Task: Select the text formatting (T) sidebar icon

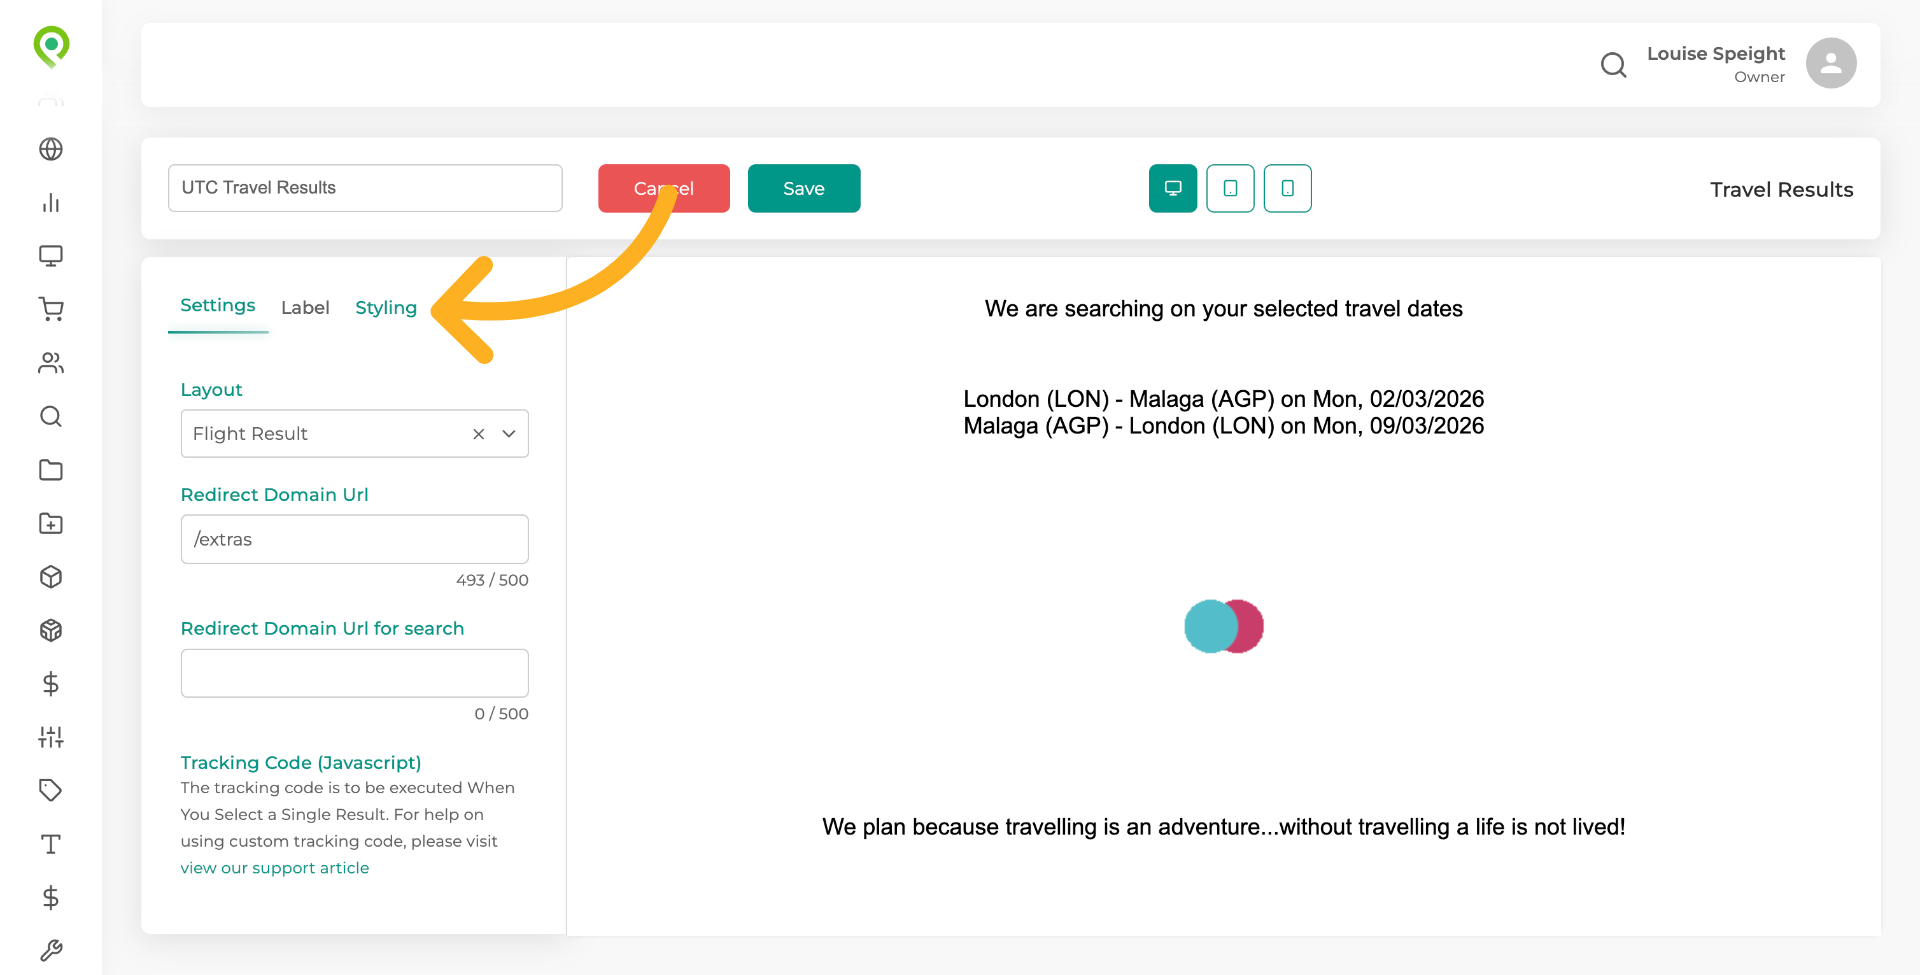Action: coord(51,844)
